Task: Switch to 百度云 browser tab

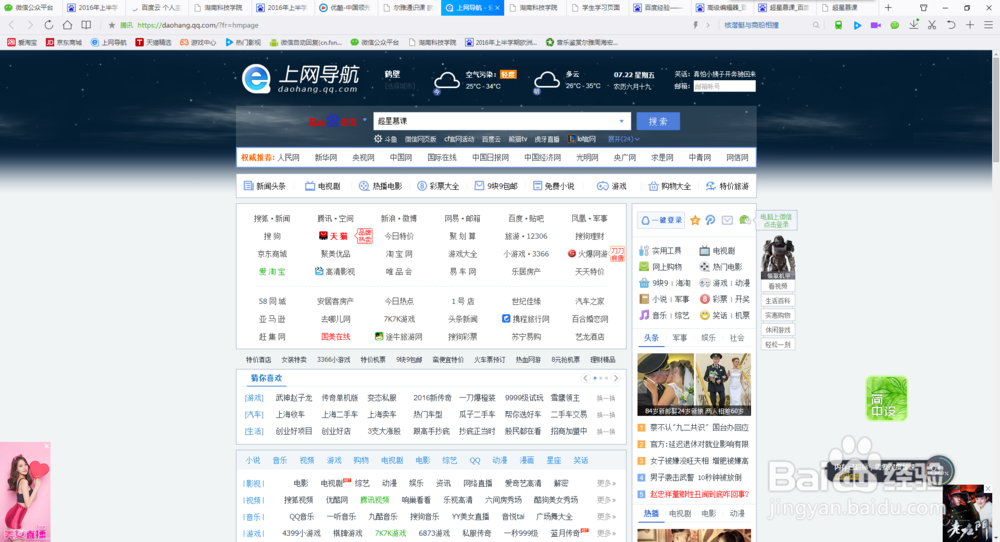Action: (x=156, y=8)
